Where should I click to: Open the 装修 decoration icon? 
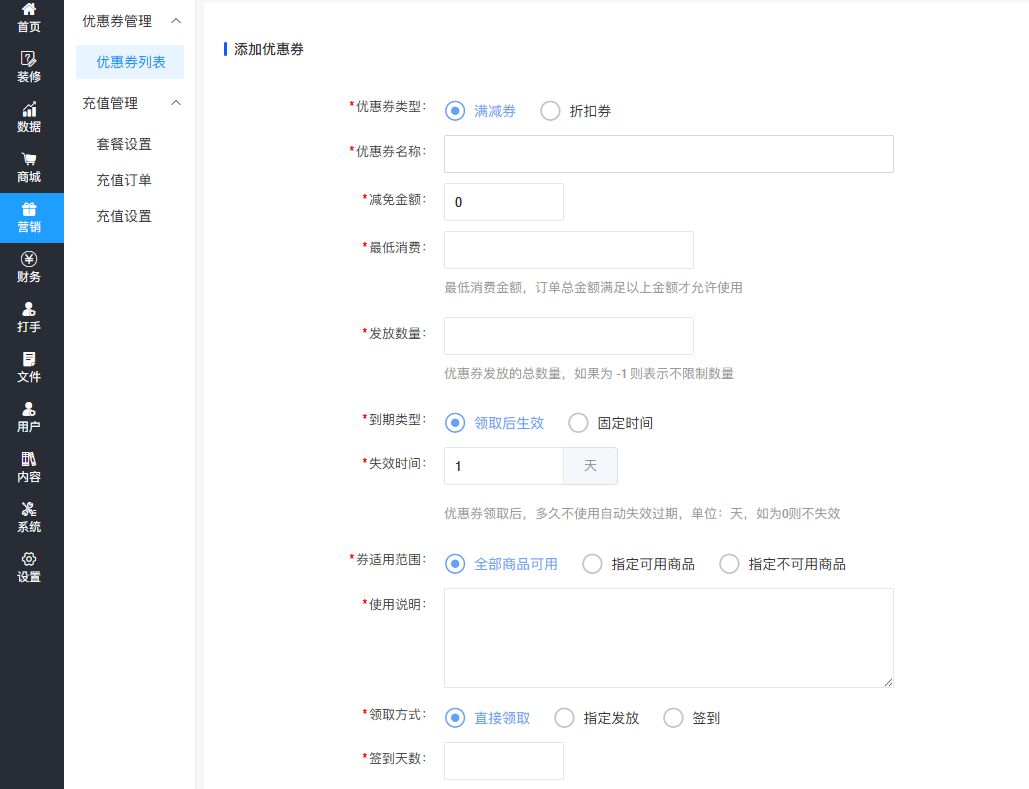click(x=29, y=59)
